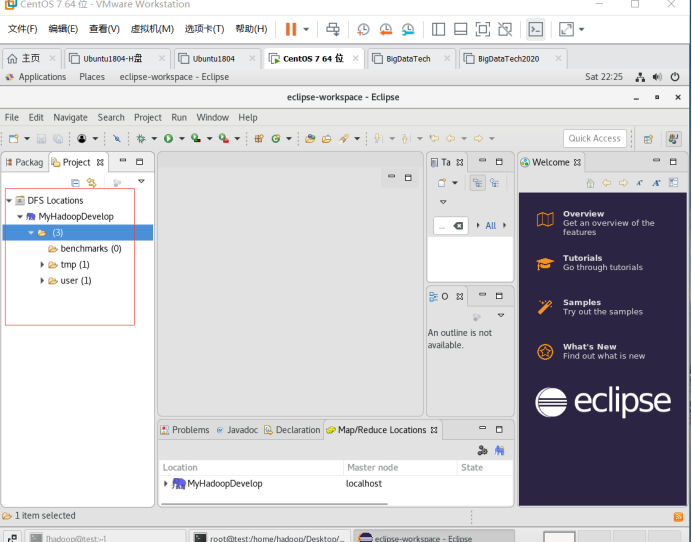Switch to the Package Explorer tab

(24, 162)
